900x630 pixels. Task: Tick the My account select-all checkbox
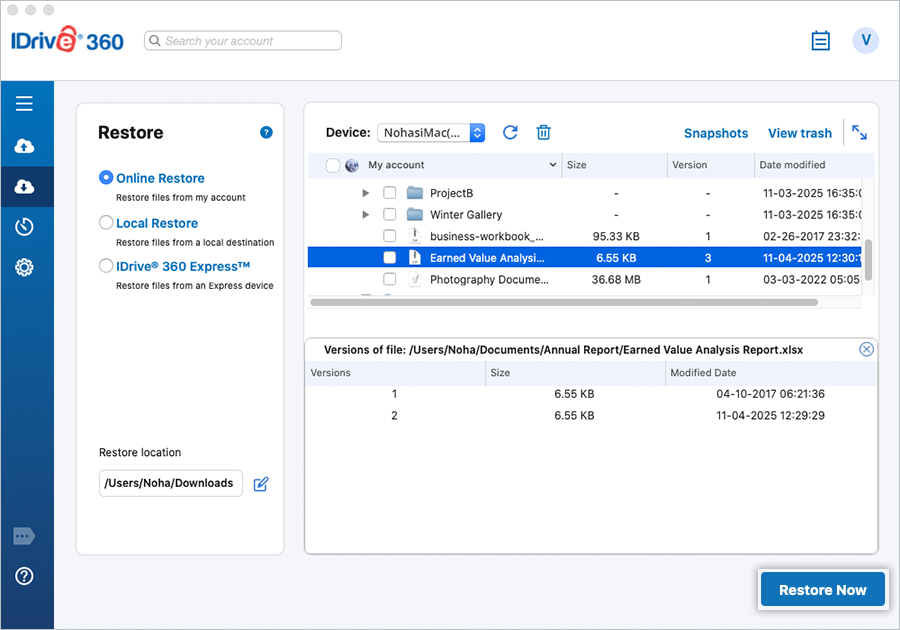pyautogui.click(x=333, y=165)
